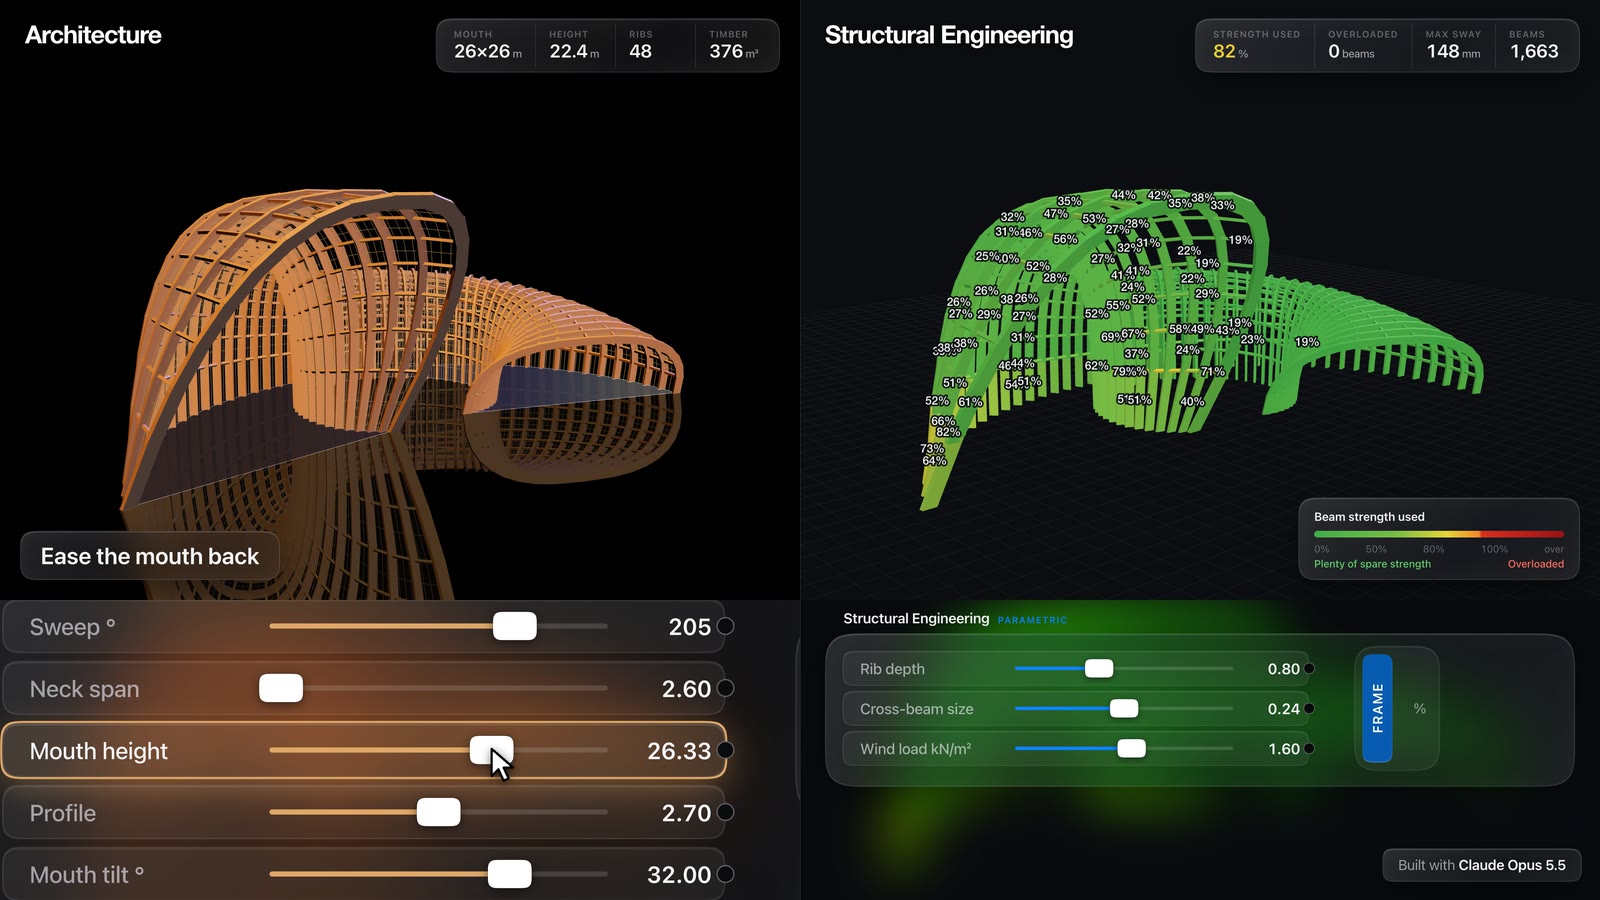Click the Wind load slider handle
Screen dimensions: 1600x900
click(1131, 748)
